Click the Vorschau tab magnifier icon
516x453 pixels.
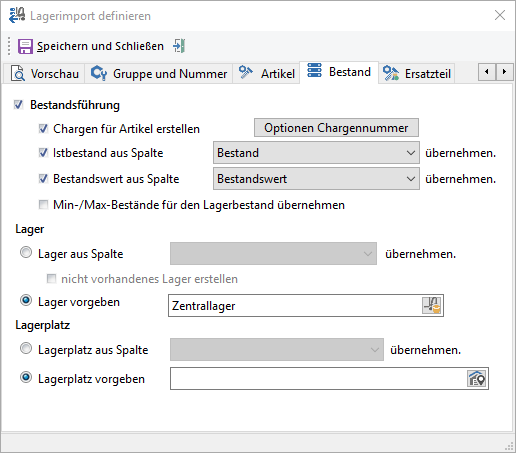pyautogui.click(x=18, y=73)
